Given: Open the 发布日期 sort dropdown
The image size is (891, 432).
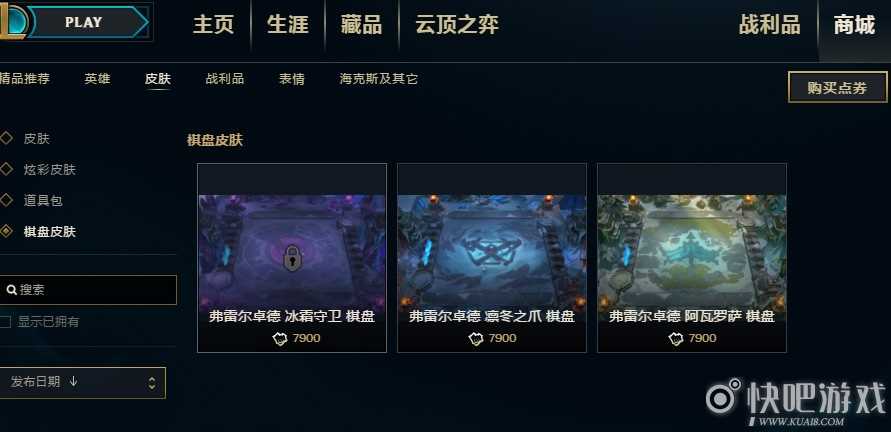Looking at the screenshot, I should pyautogui.click(x=82, y=383).
